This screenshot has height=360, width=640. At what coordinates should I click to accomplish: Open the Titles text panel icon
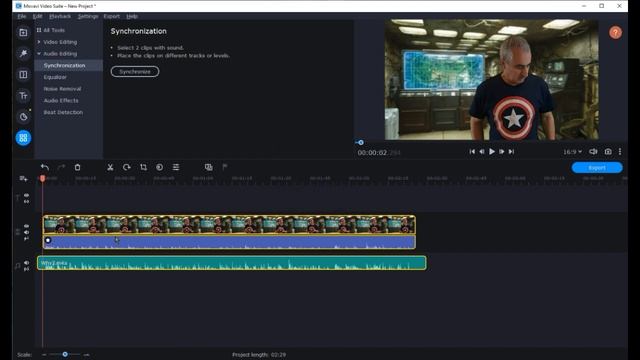23,96
